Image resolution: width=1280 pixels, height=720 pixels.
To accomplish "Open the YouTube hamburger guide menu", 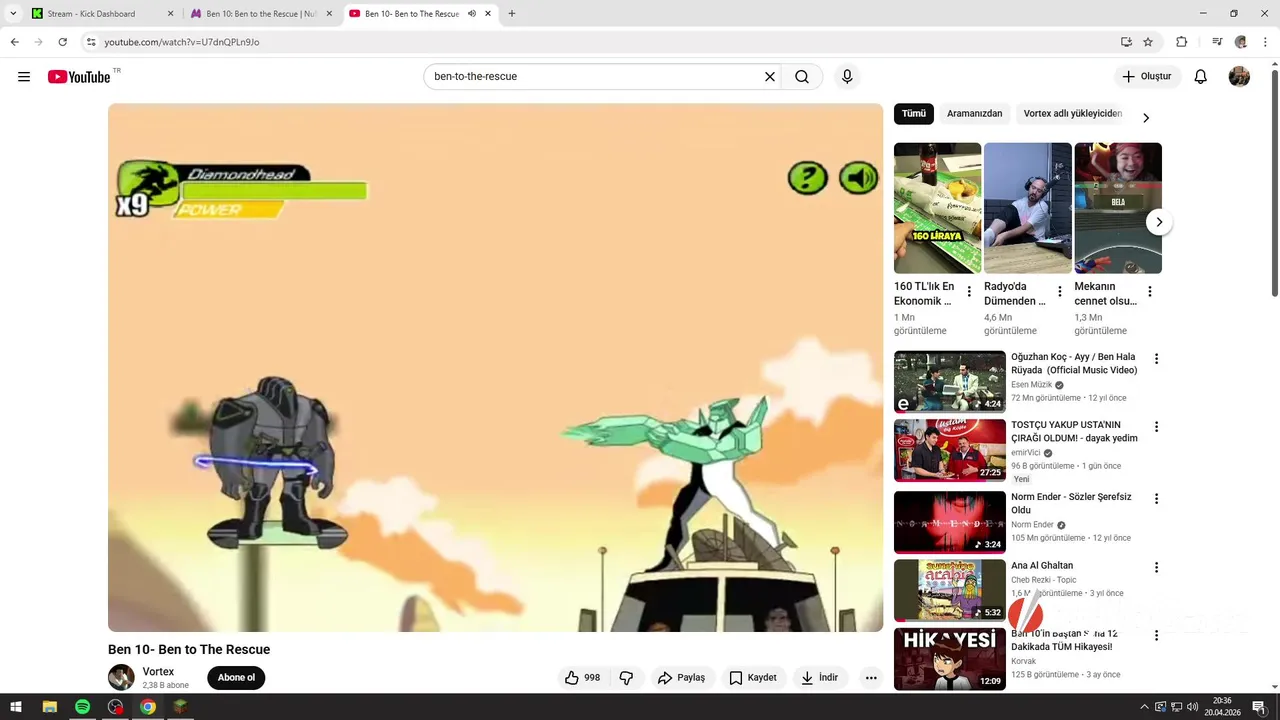I will [24, 77].
